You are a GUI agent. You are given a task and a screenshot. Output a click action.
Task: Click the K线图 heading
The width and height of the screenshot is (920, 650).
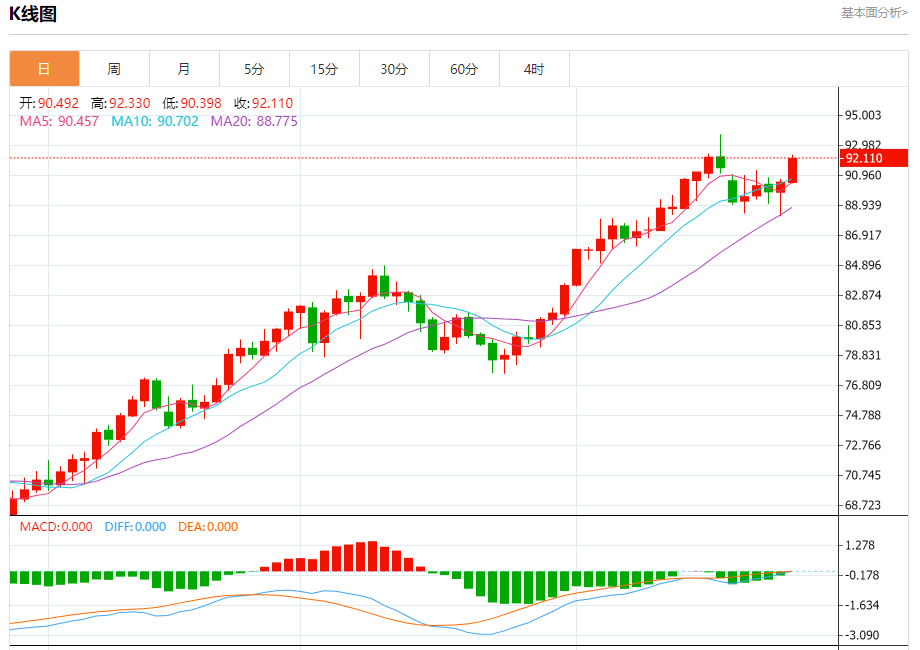[x=33, y=14]
